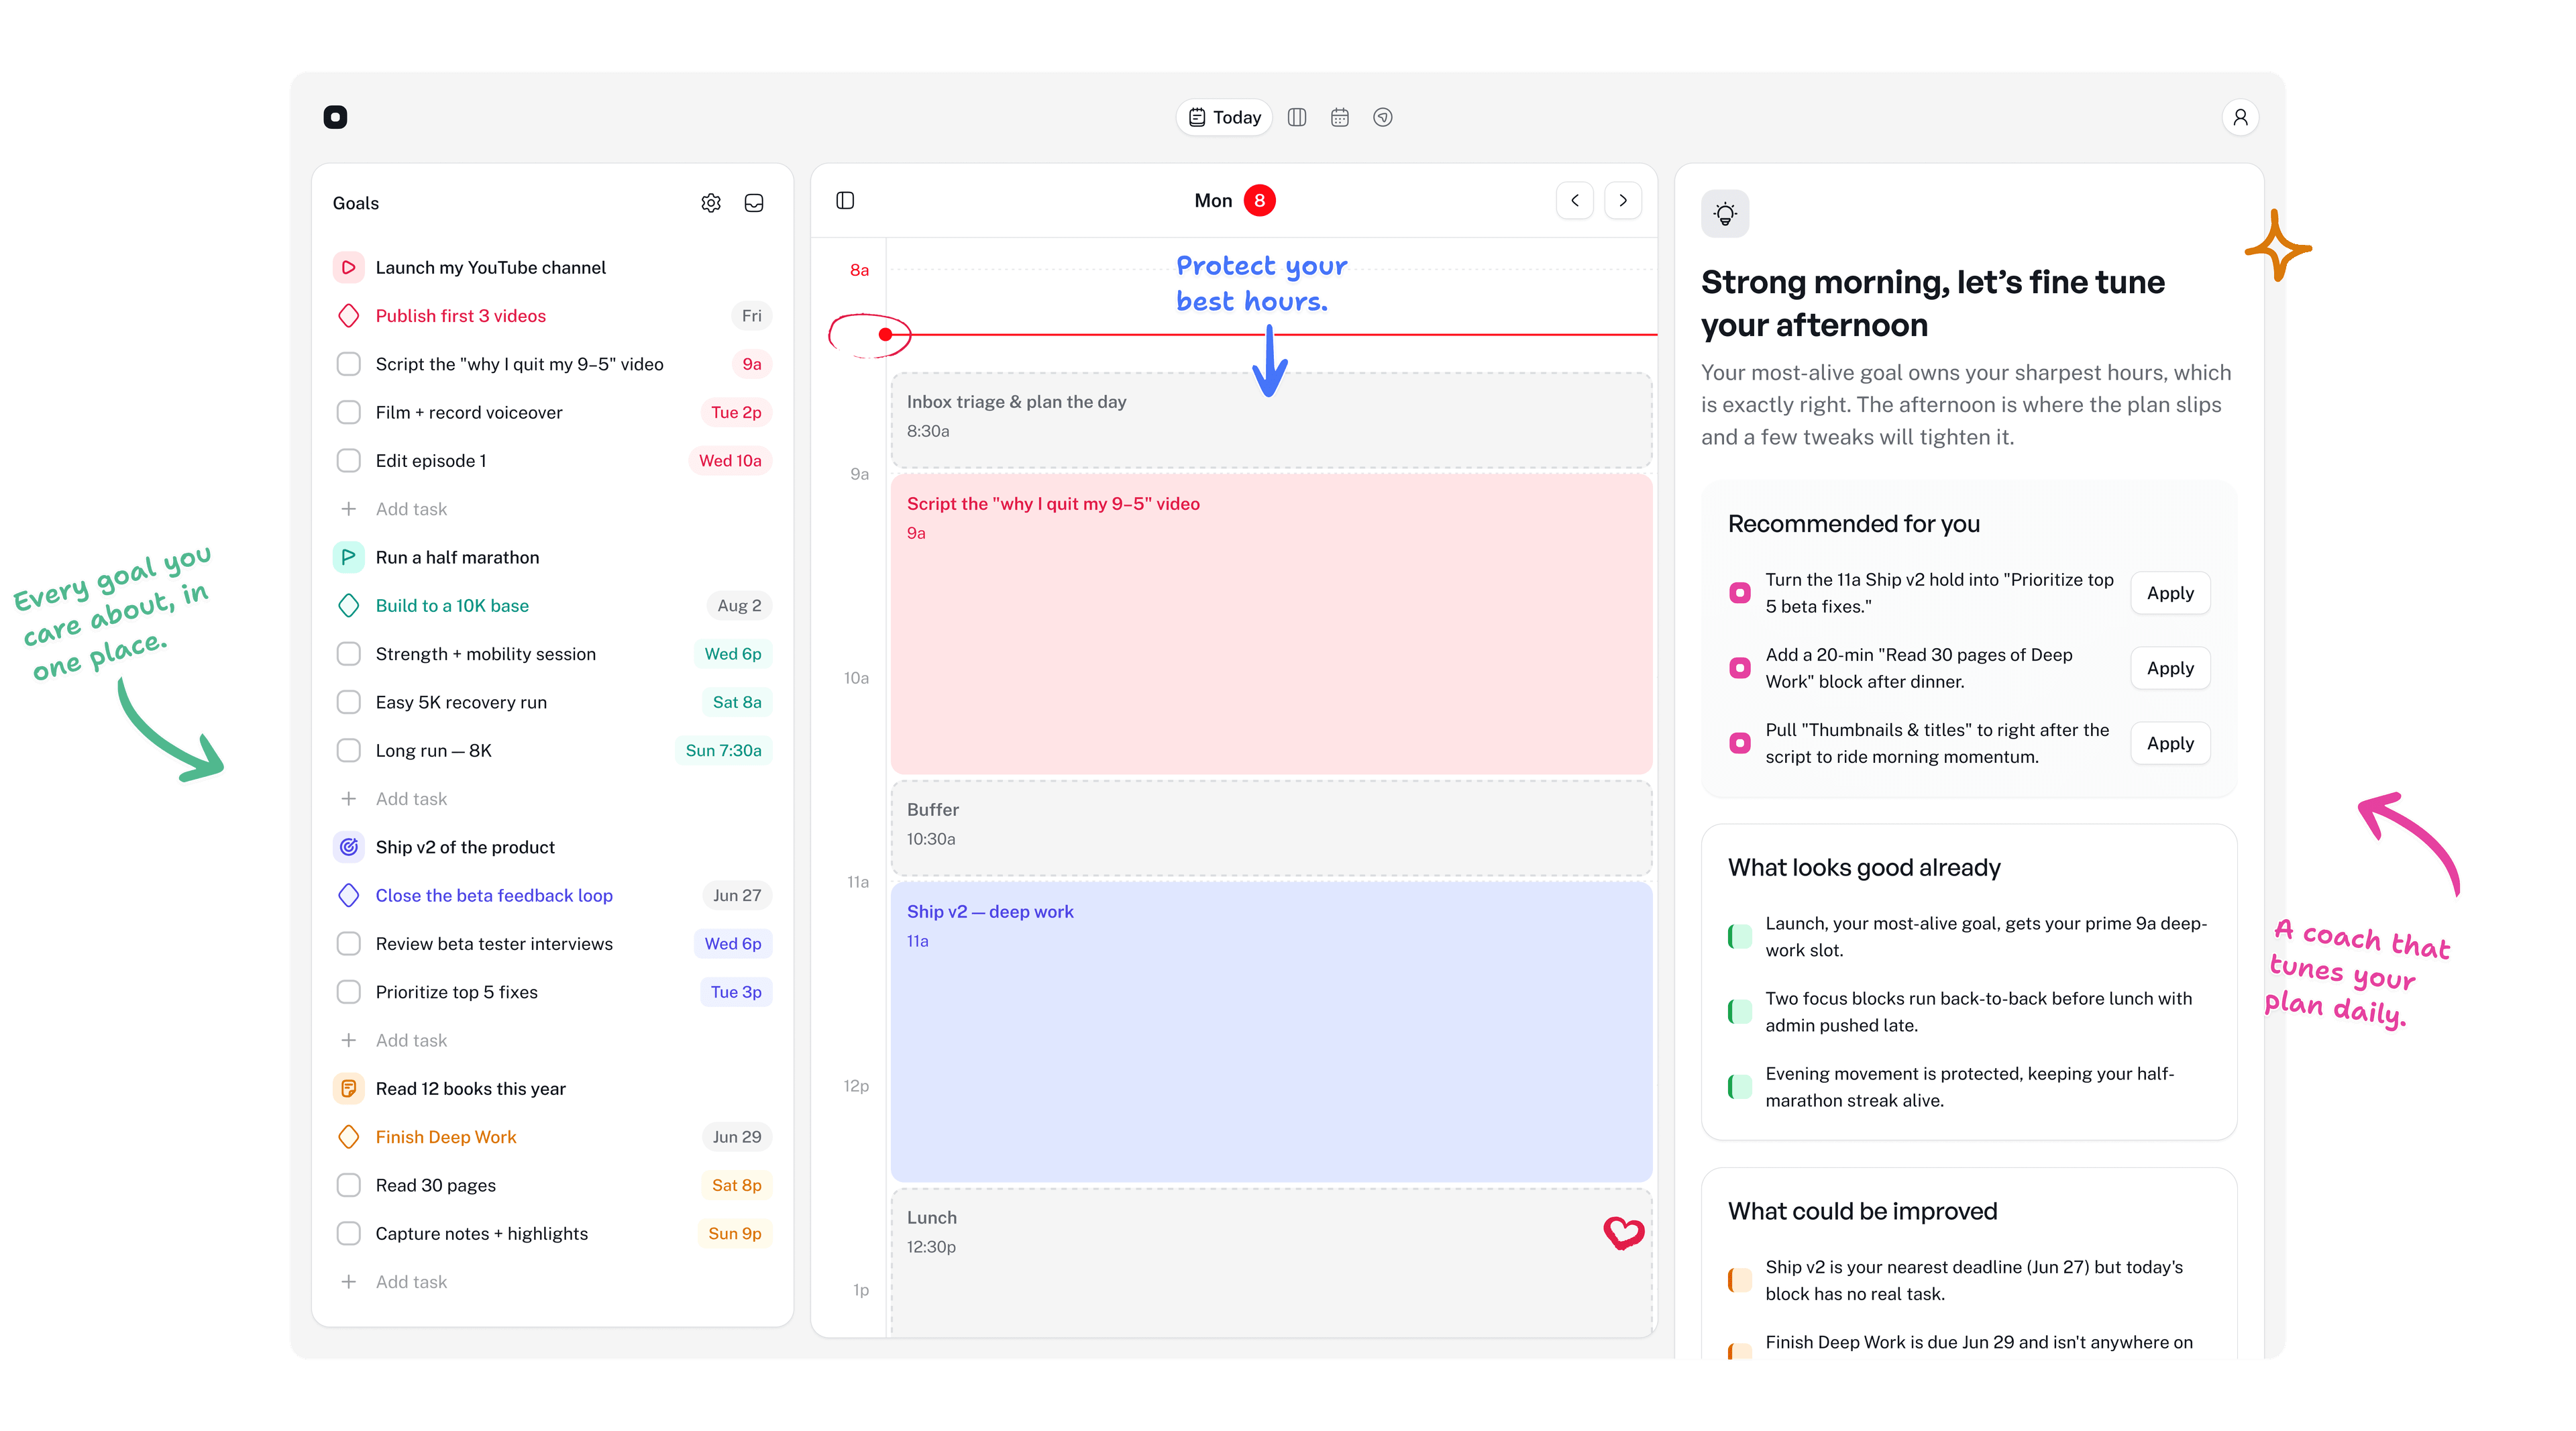The width and height of the screenshot is (2576, 1431).
Task: Click the Run a half marathon flag icon
Action: click(x=348, y=557)
